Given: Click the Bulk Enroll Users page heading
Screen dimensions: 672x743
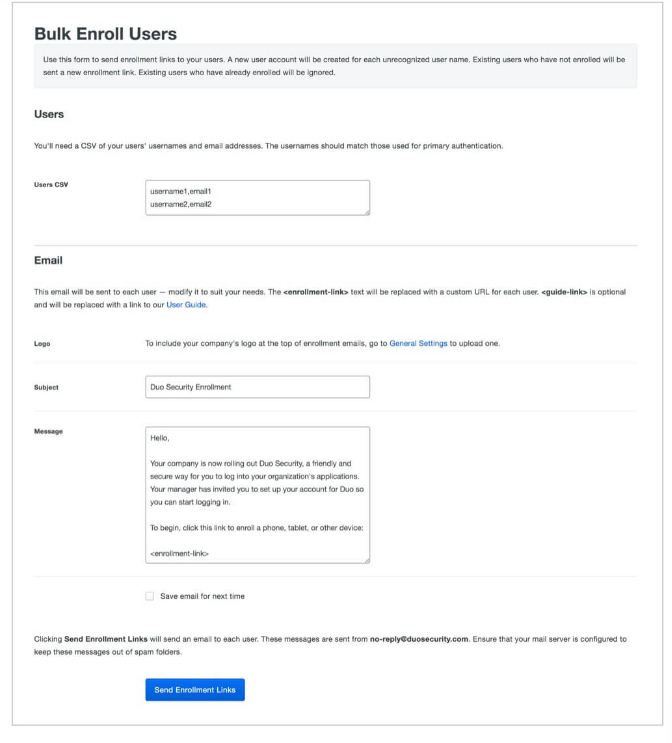Looking at the screenshot, I should pyautogui.click(x=105, y=34).
